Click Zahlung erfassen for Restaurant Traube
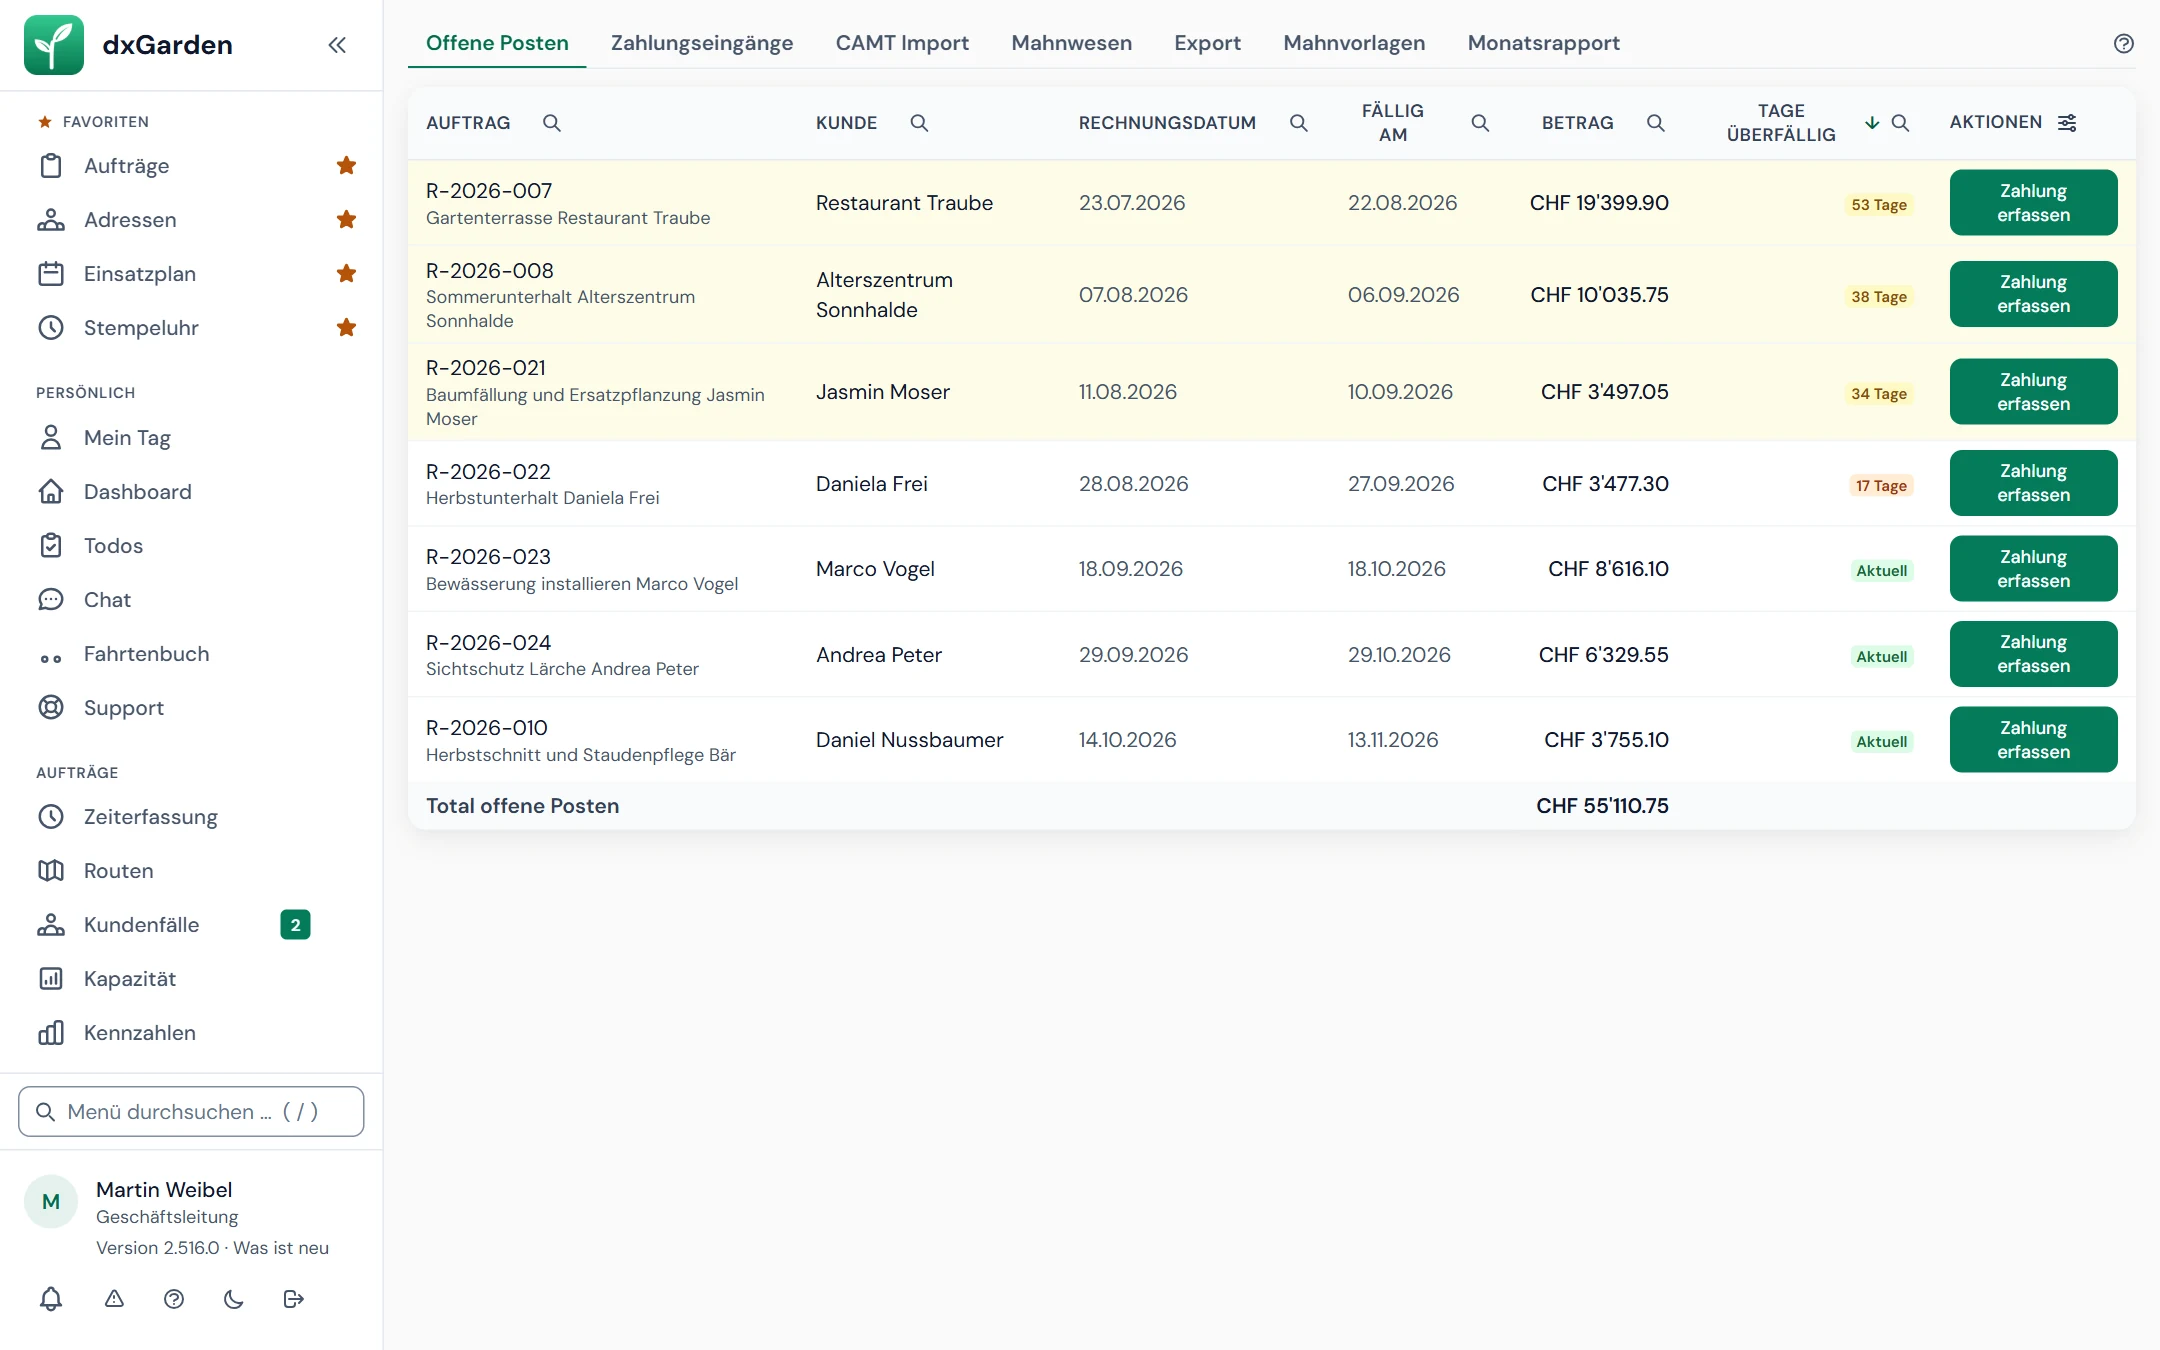The width and height of the screenshot is (2160, 1350). pyautogui.click(x=2033, y=203)
